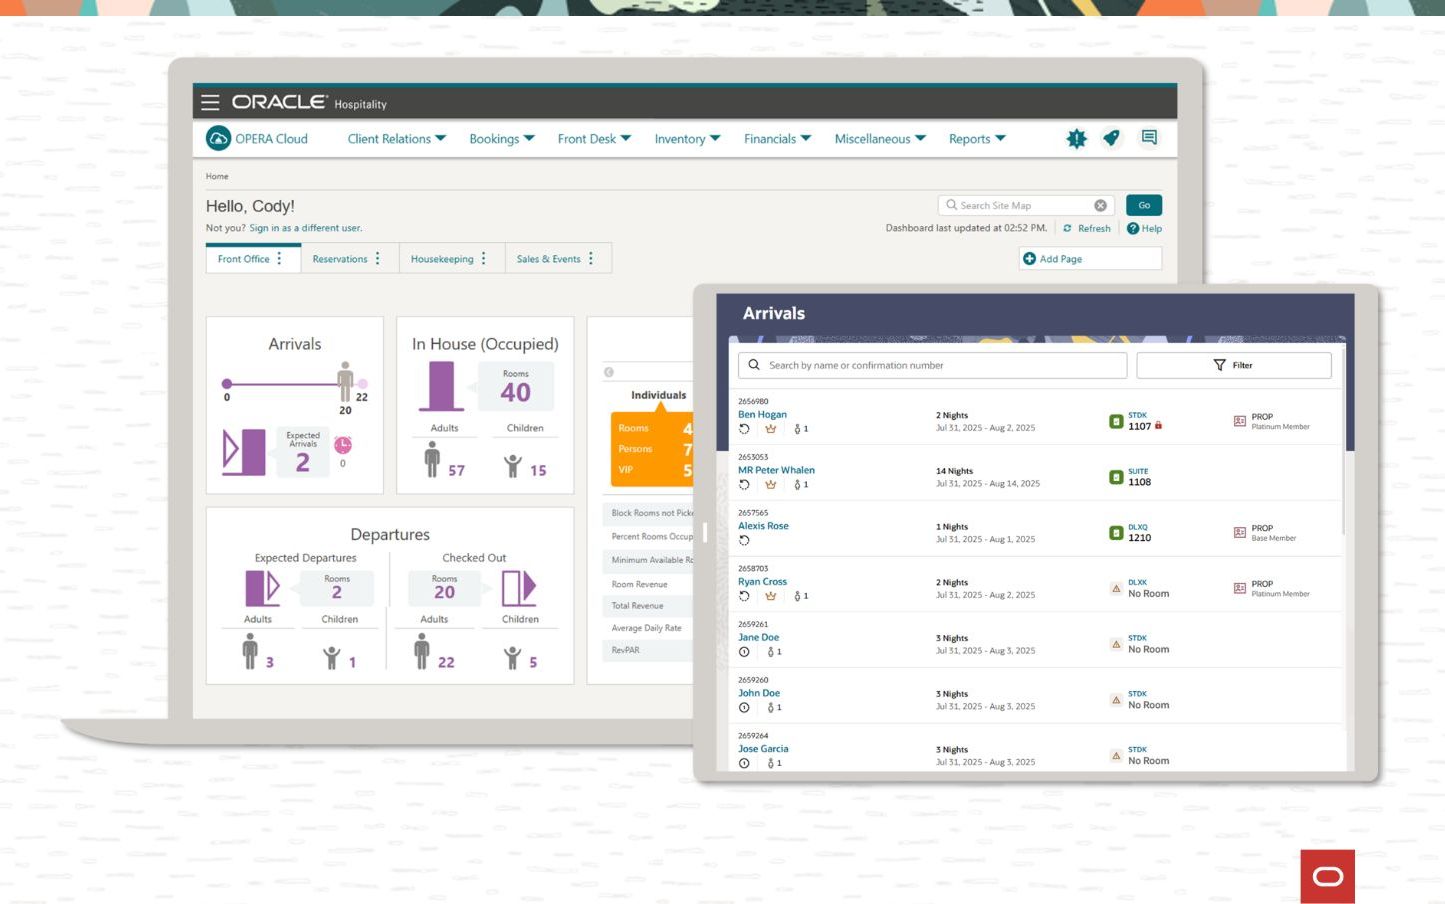The image size is (1445, 904).
Task: Click the collapse arrow above Individuals
Action: 608,372
